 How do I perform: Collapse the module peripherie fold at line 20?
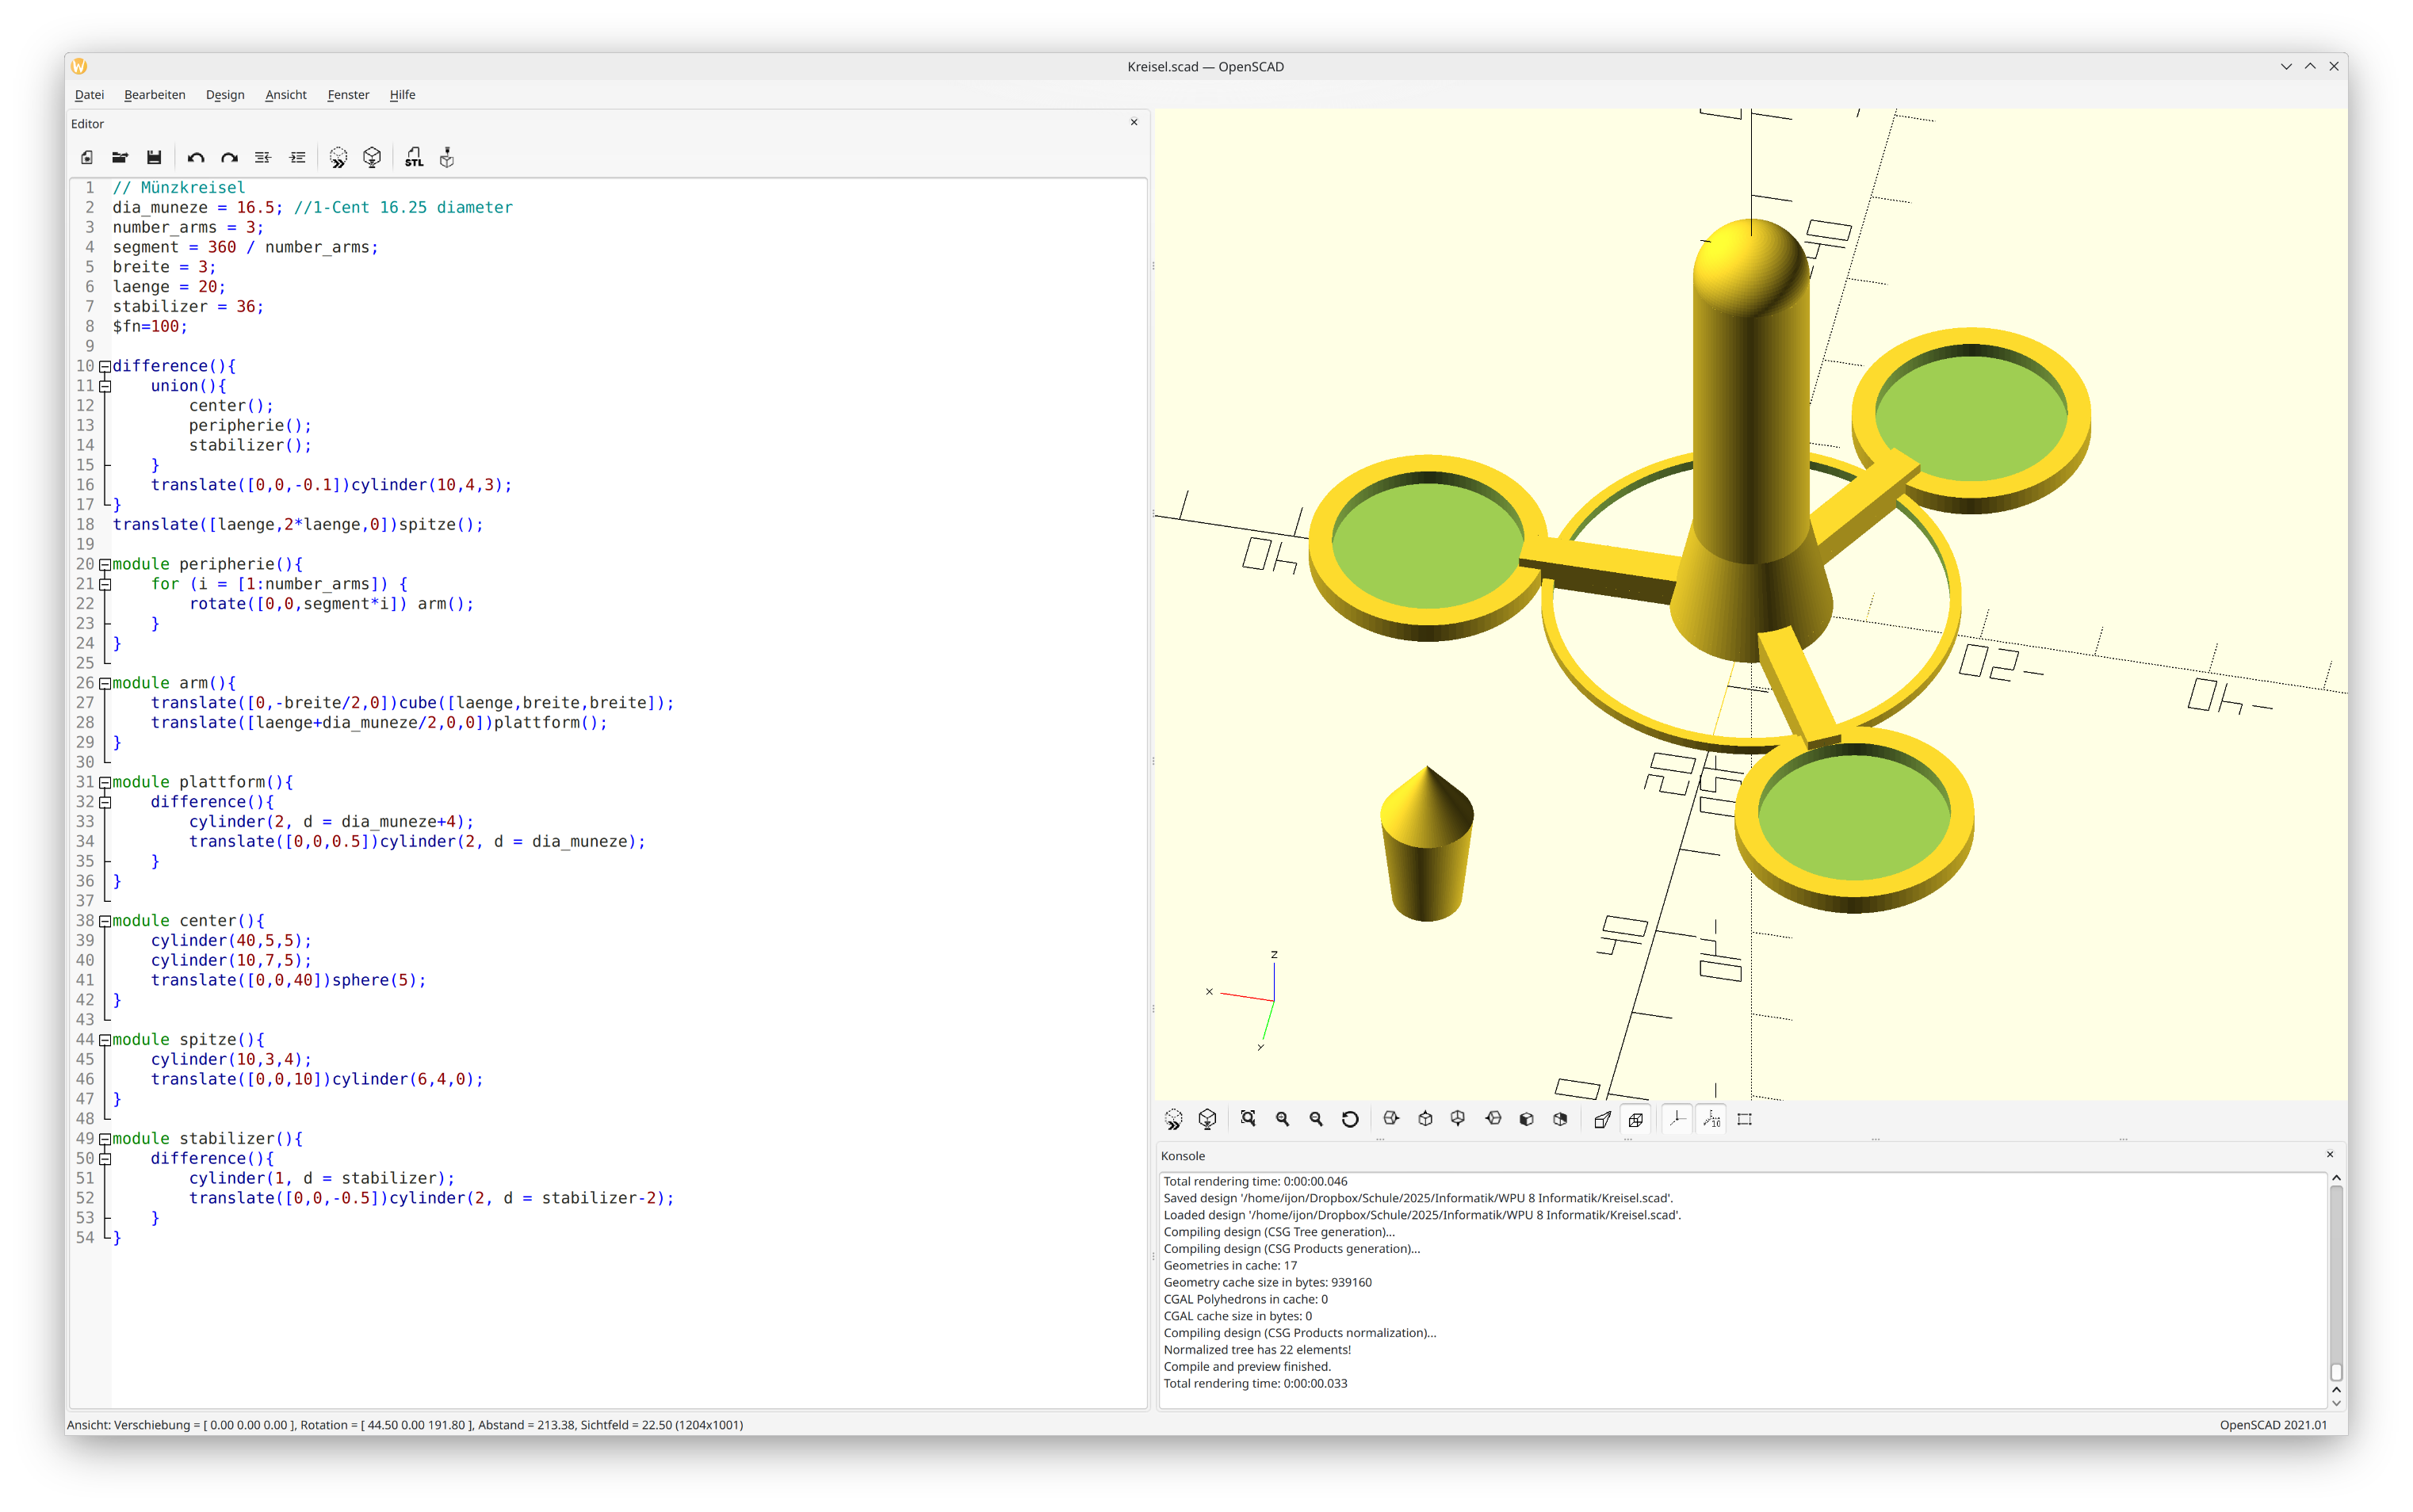point(104,564)
